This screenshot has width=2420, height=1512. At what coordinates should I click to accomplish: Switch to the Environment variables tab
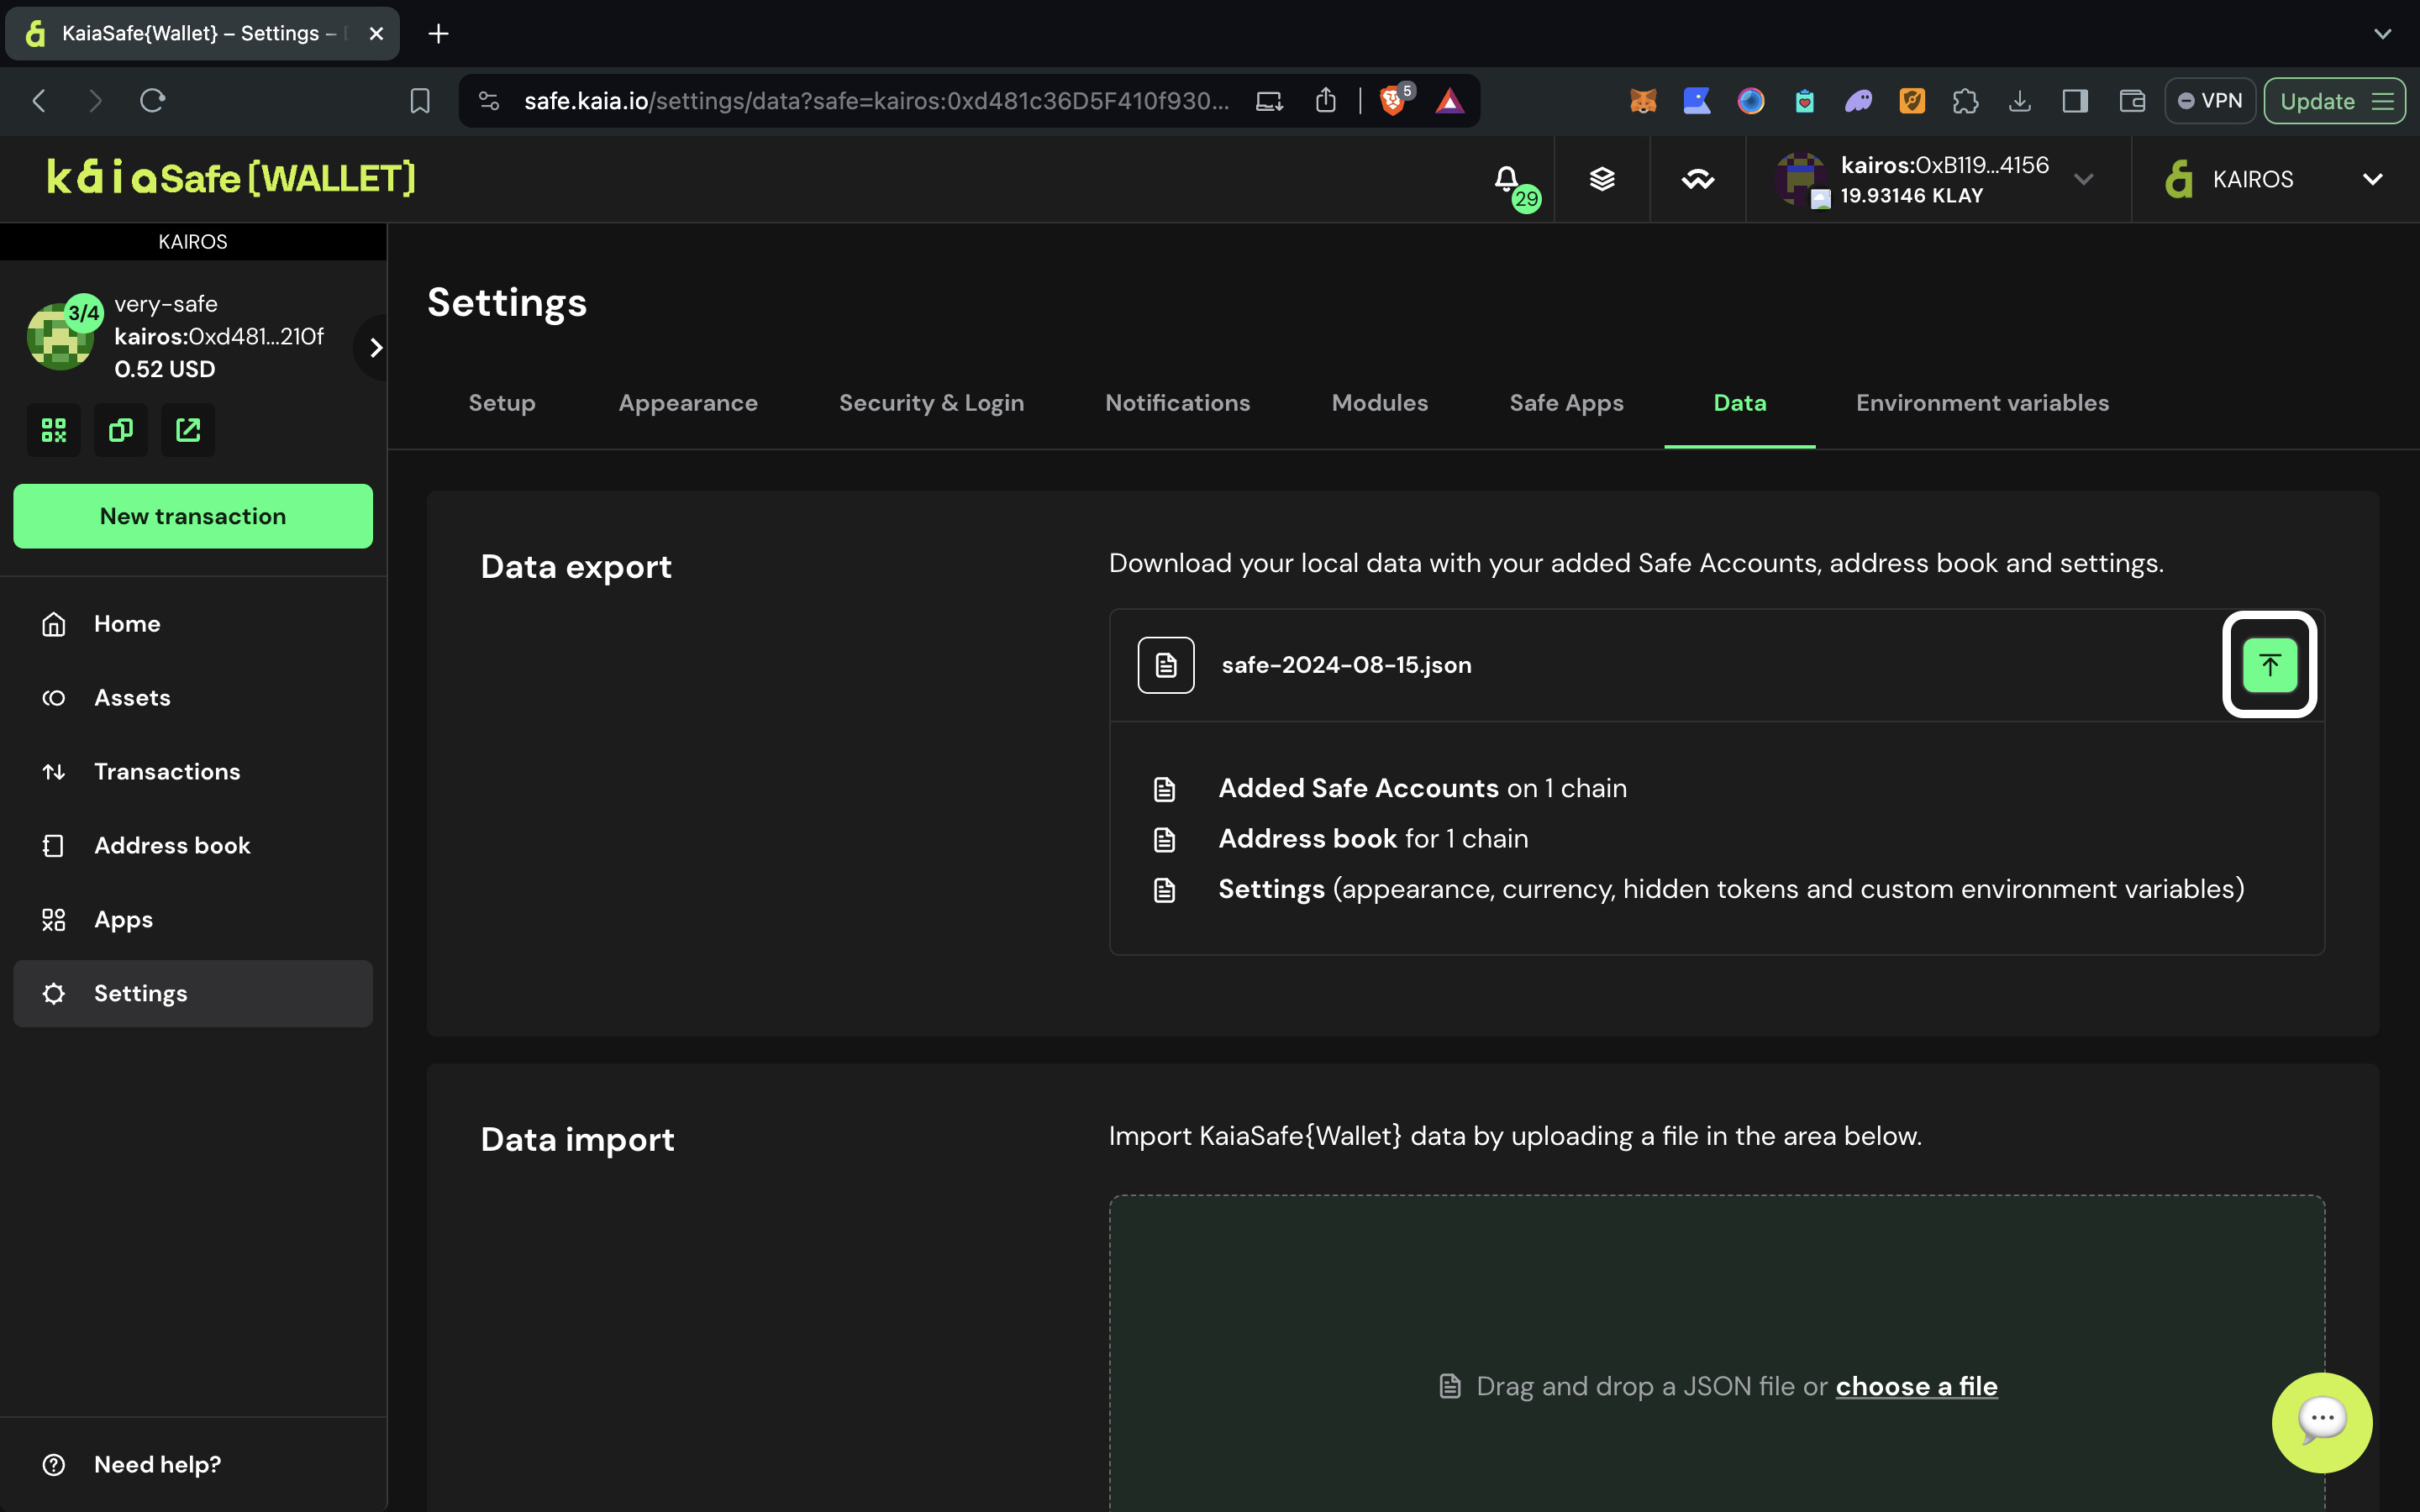pos(1982,403)
